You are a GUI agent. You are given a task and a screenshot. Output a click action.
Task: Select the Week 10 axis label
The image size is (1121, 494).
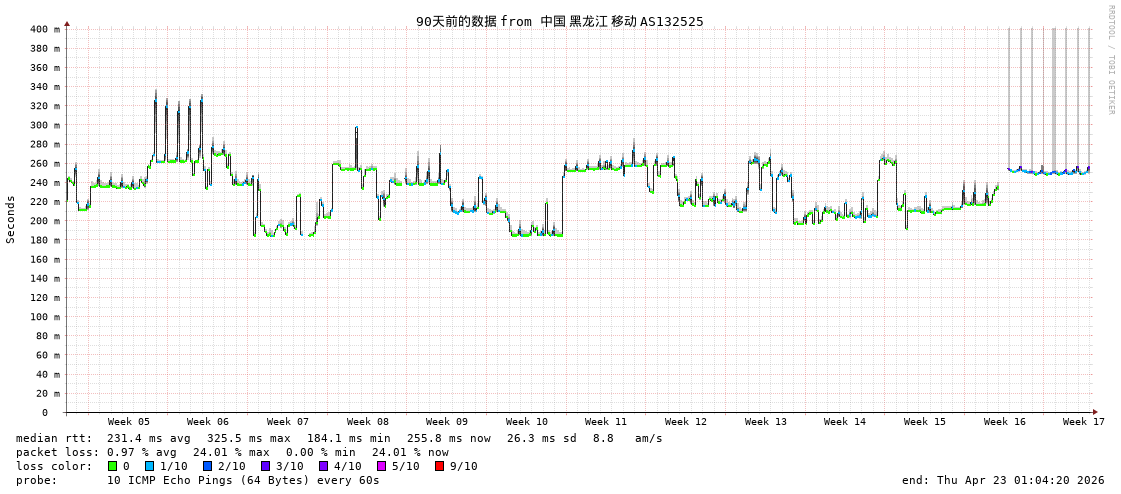click(526, 422)
